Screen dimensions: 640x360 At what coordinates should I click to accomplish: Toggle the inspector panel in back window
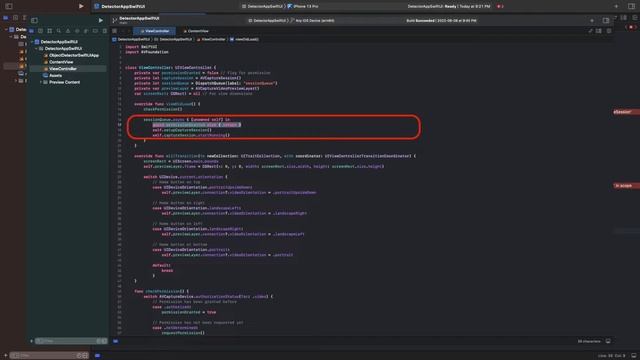631,6
